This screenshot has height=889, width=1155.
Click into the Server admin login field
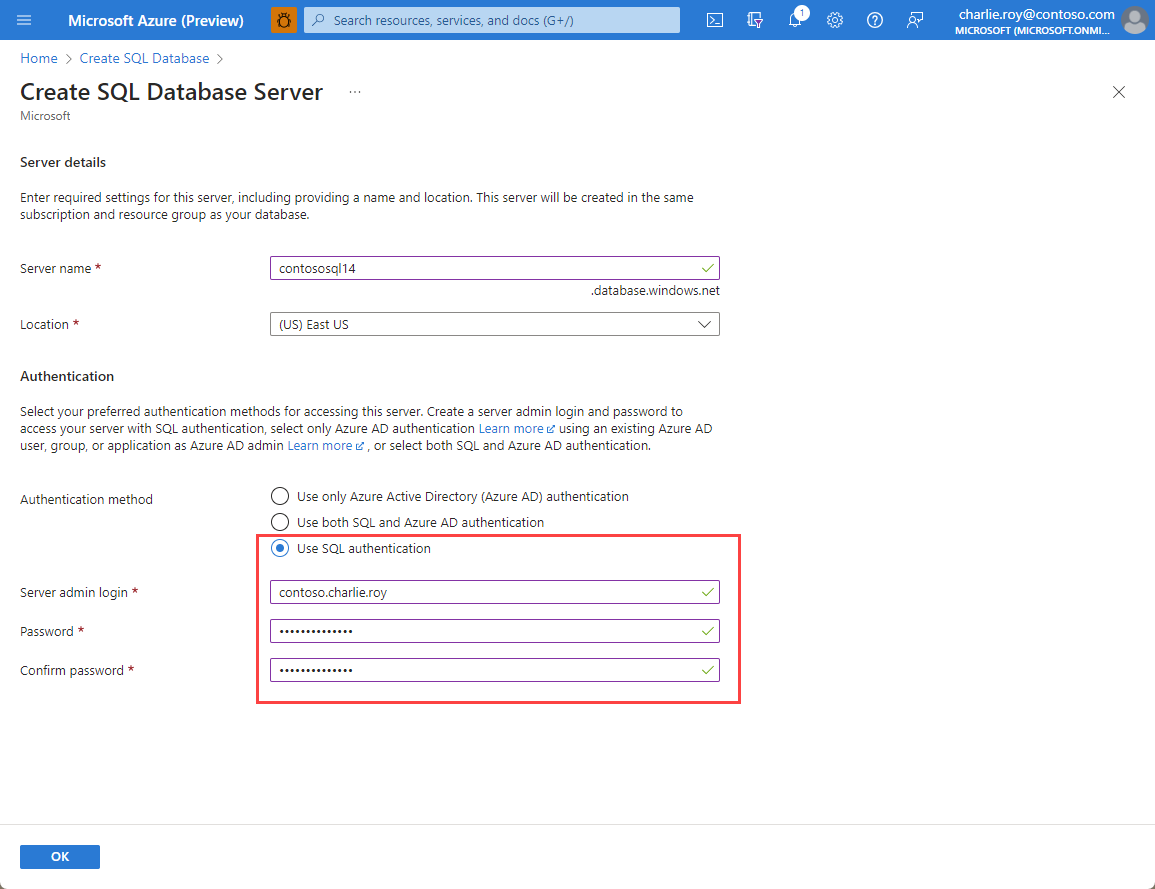click(495, 592)
